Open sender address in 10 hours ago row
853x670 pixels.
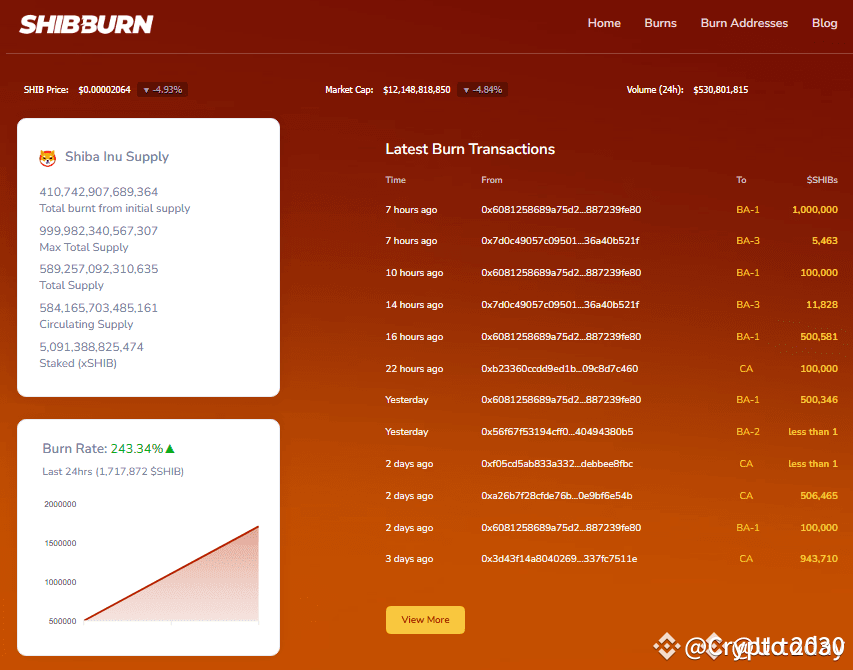click(x=561, y=272)
